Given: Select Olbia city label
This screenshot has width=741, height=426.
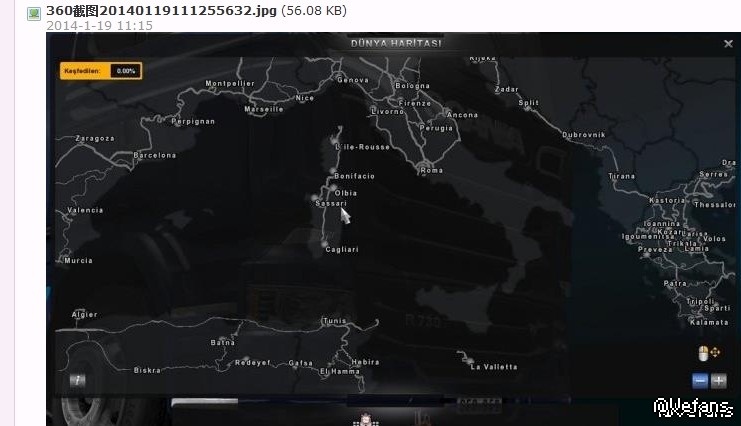Looking at the screenshot, I should point(345,193).
